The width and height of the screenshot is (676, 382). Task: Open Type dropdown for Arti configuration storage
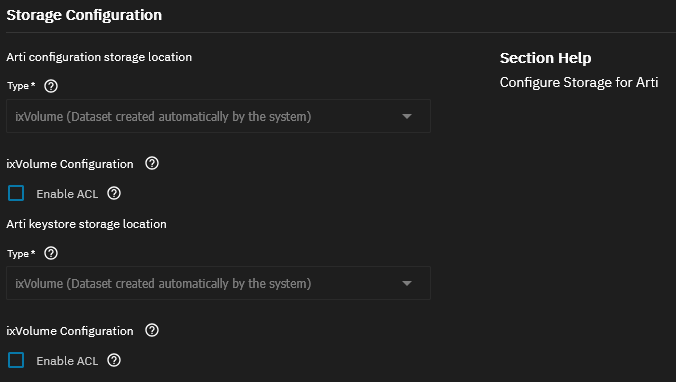(218, 116)
